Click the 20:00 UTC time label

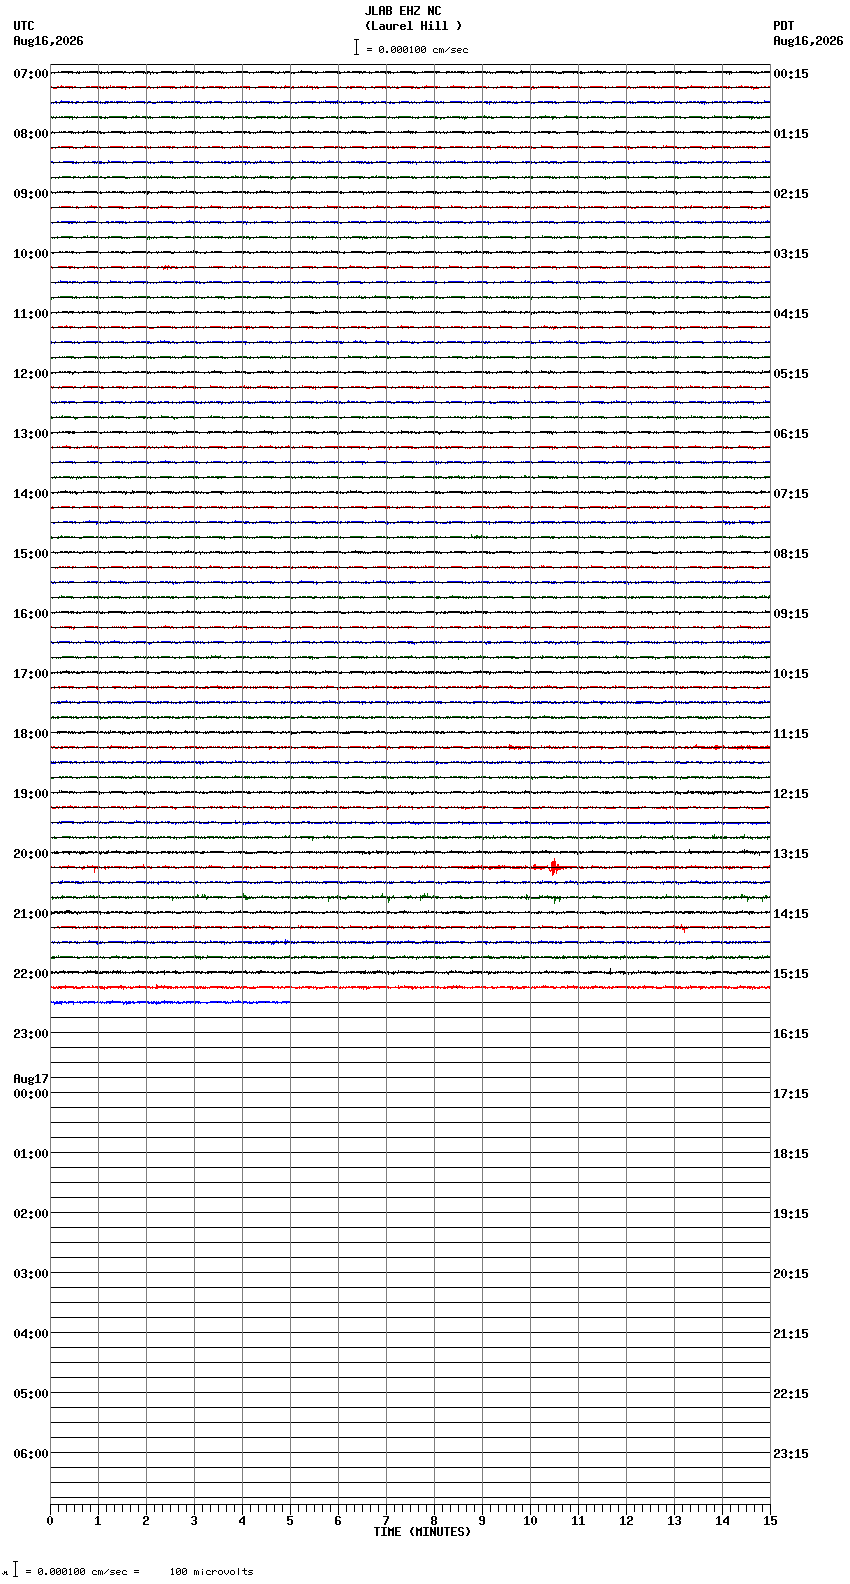coord(31,854)
